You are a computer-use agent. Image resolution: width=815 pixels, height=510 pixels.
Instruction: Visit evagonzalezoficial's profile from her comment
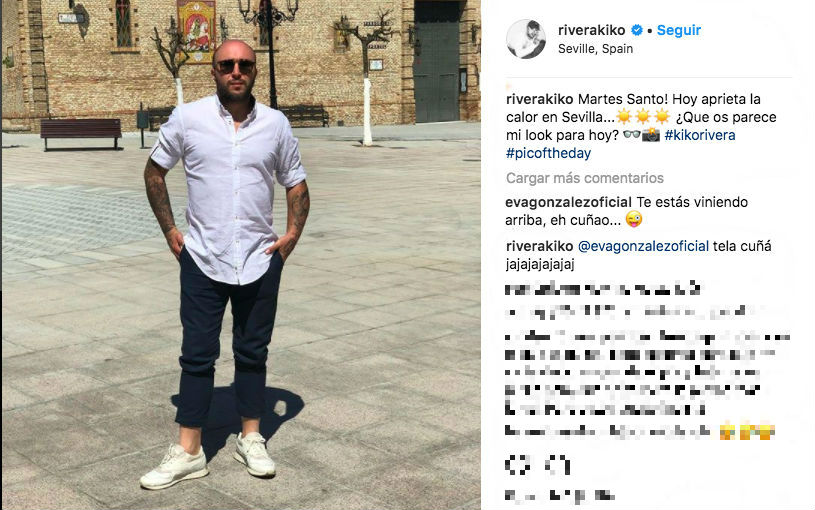pyautogui.click(x=569, y=202)
